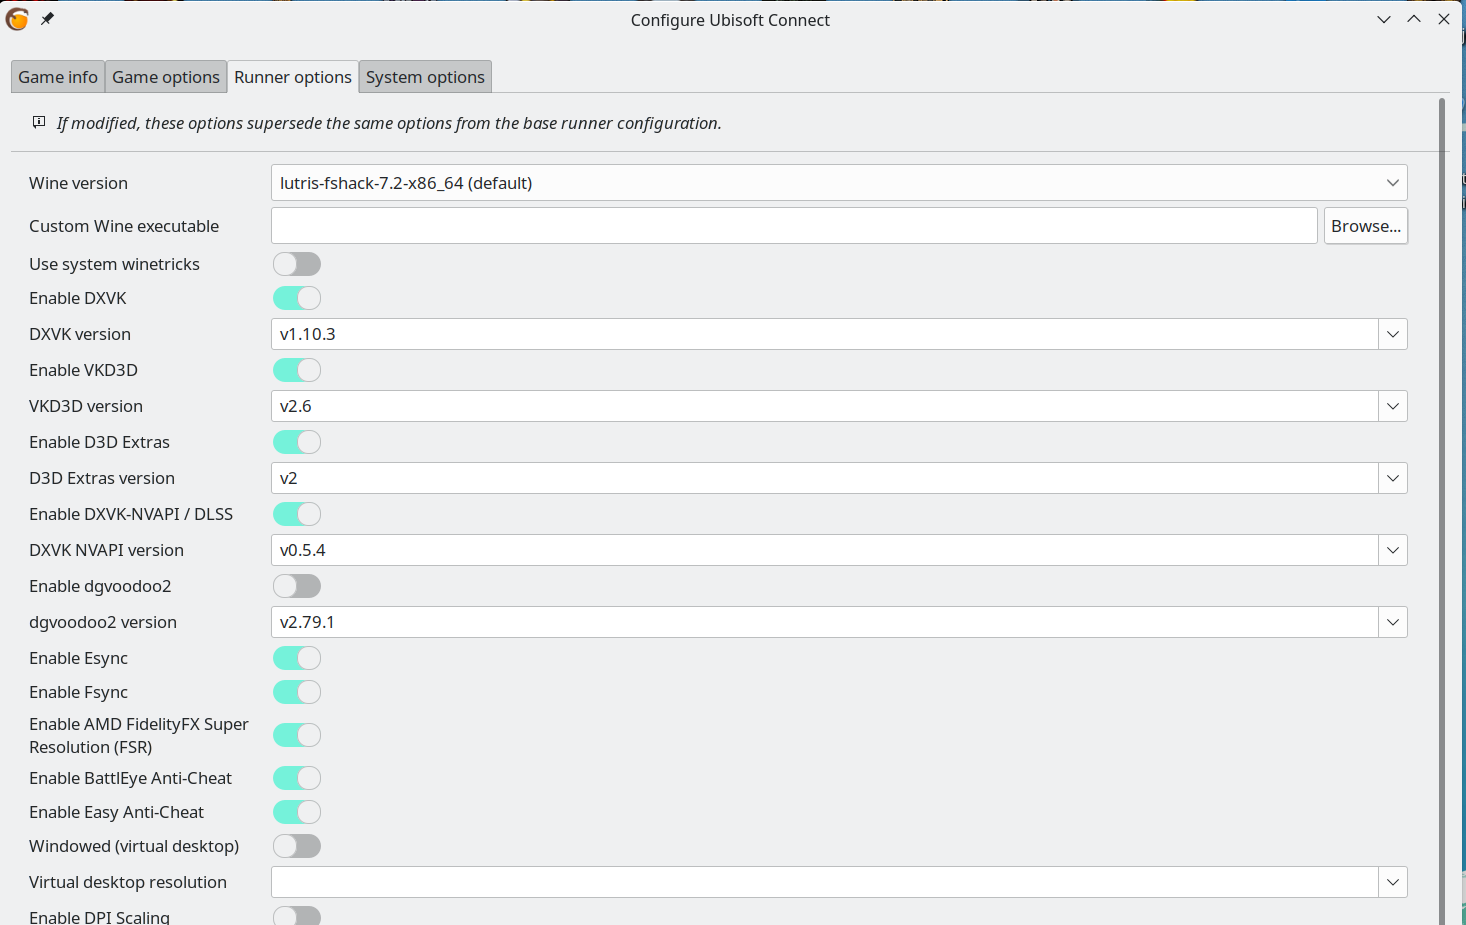Click DXVK NVAPI version field showing v0.5.4
Image resolution: width=1466 pixels, height=925 pixels.
(825, 550)
